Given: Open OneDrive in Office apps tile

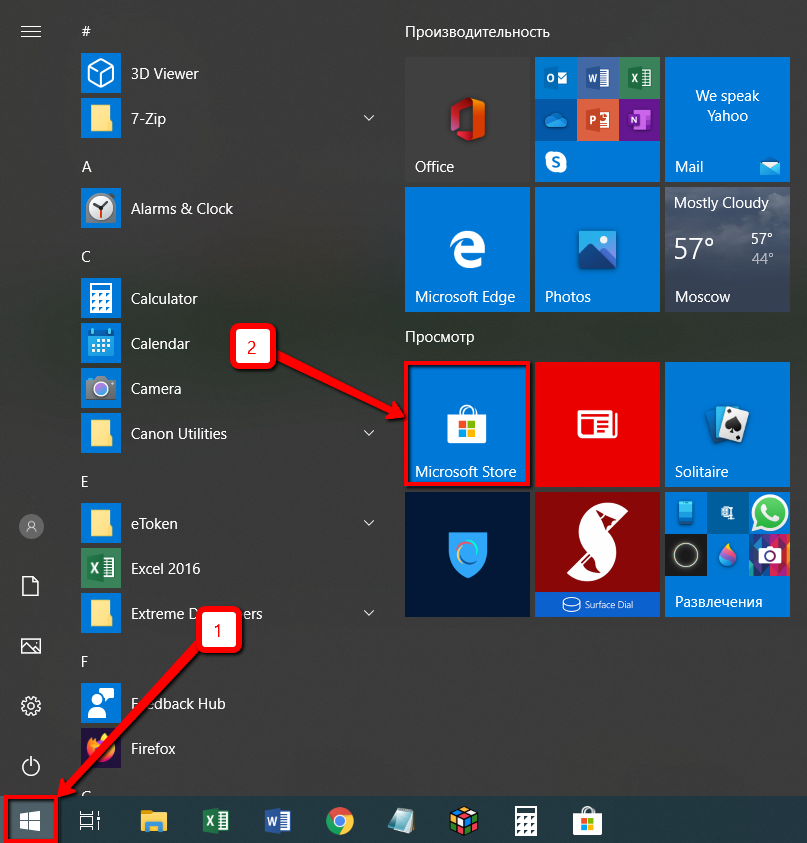Looking at the screenshot, I should (556, 120).
